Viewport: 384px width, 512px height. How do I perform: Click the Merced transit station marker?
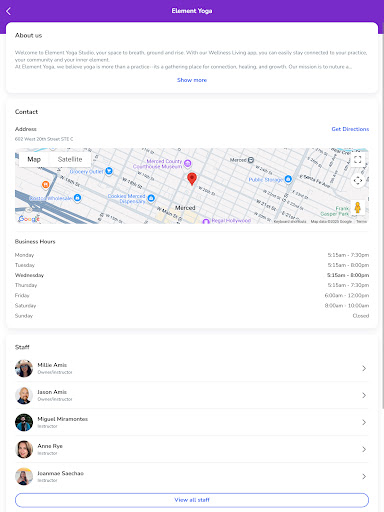point(251,160)
